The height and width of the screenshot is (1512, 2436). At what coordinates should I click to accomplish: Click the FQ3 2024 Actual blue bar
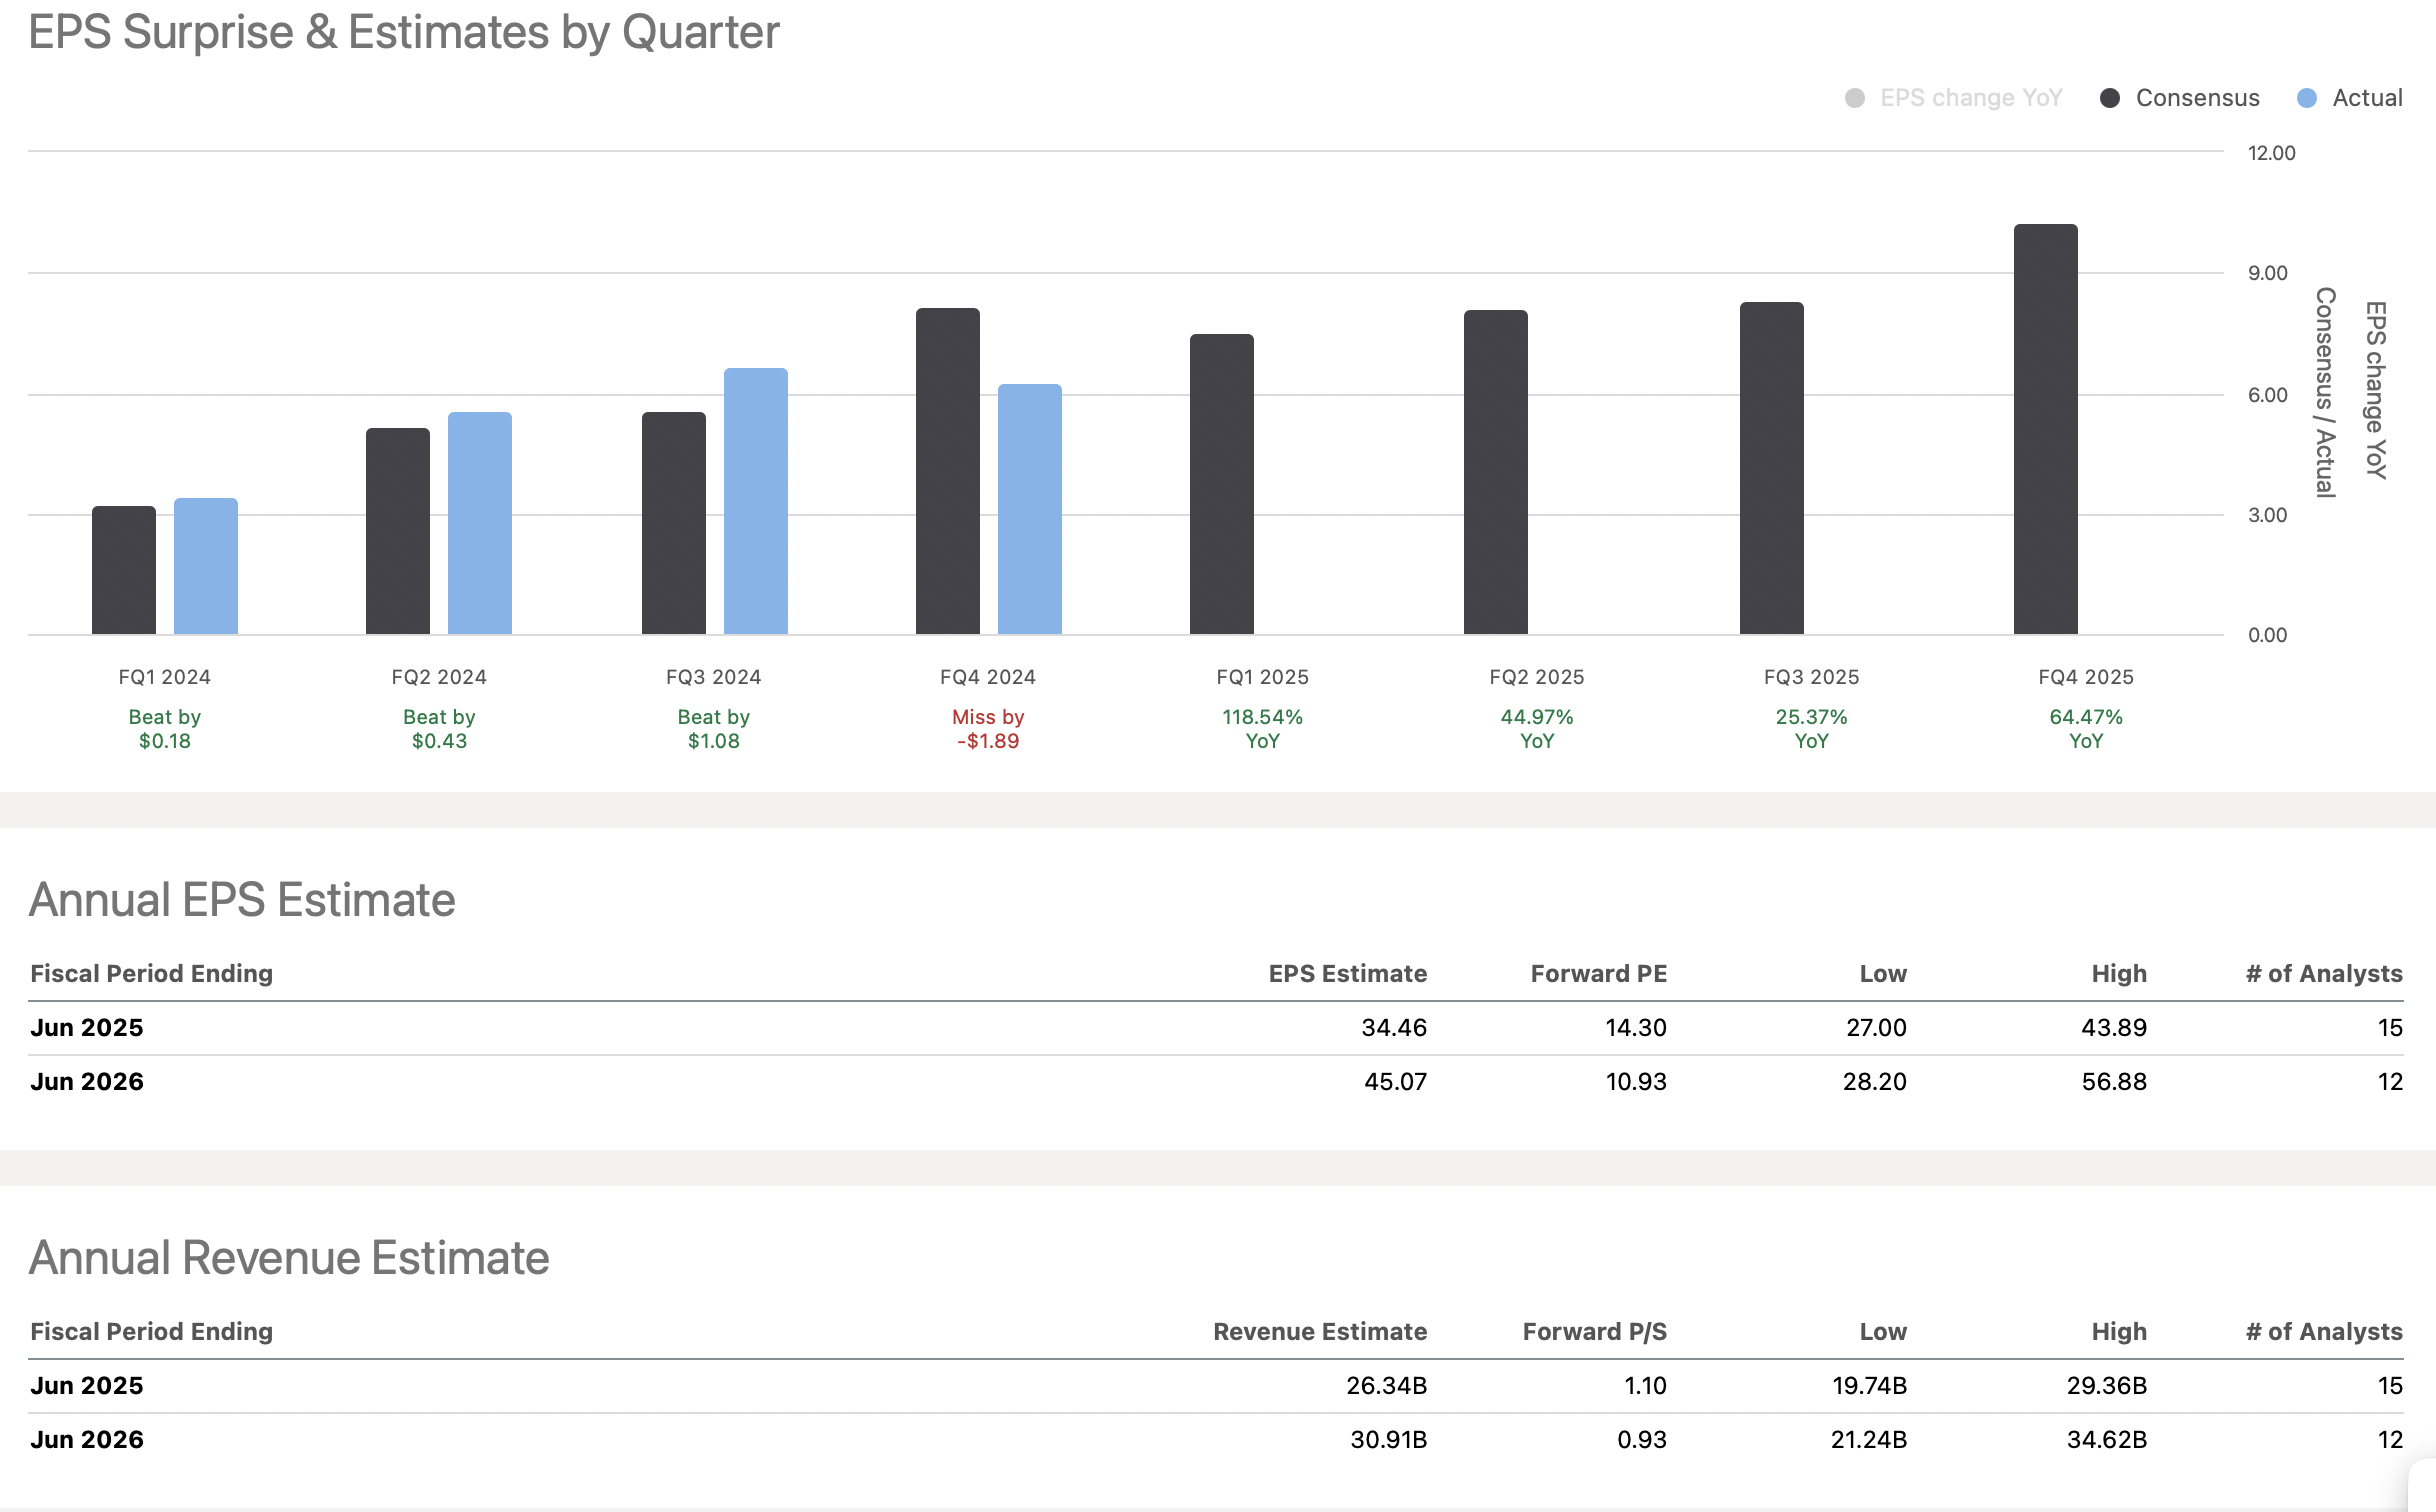[x=756, y=501]
